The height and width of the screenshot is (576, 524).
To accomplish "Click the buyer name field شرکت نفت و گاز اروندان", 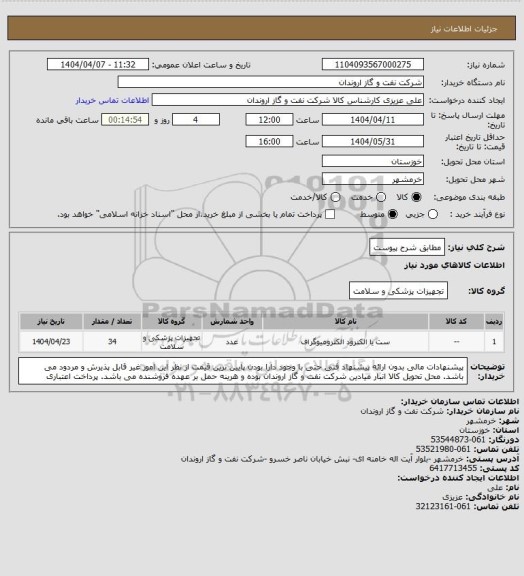I will (270, 82).
